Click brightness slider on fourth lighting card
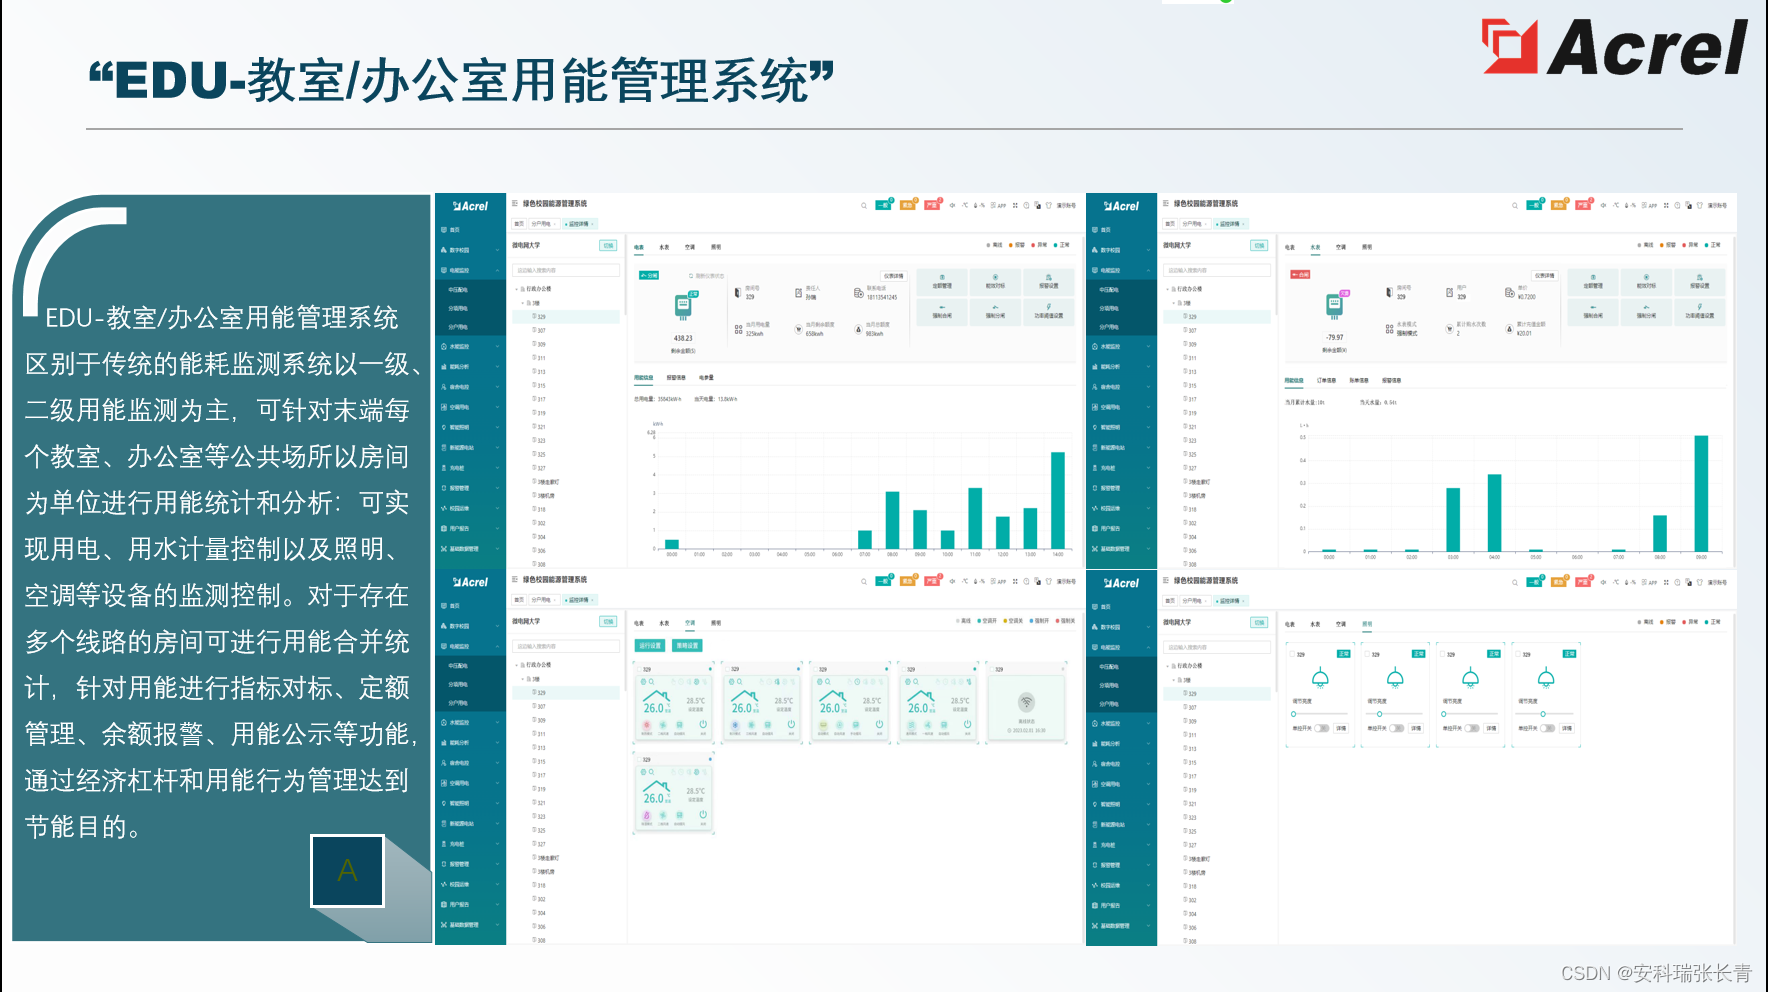Screen dimensions: 1768x992 1545,714
